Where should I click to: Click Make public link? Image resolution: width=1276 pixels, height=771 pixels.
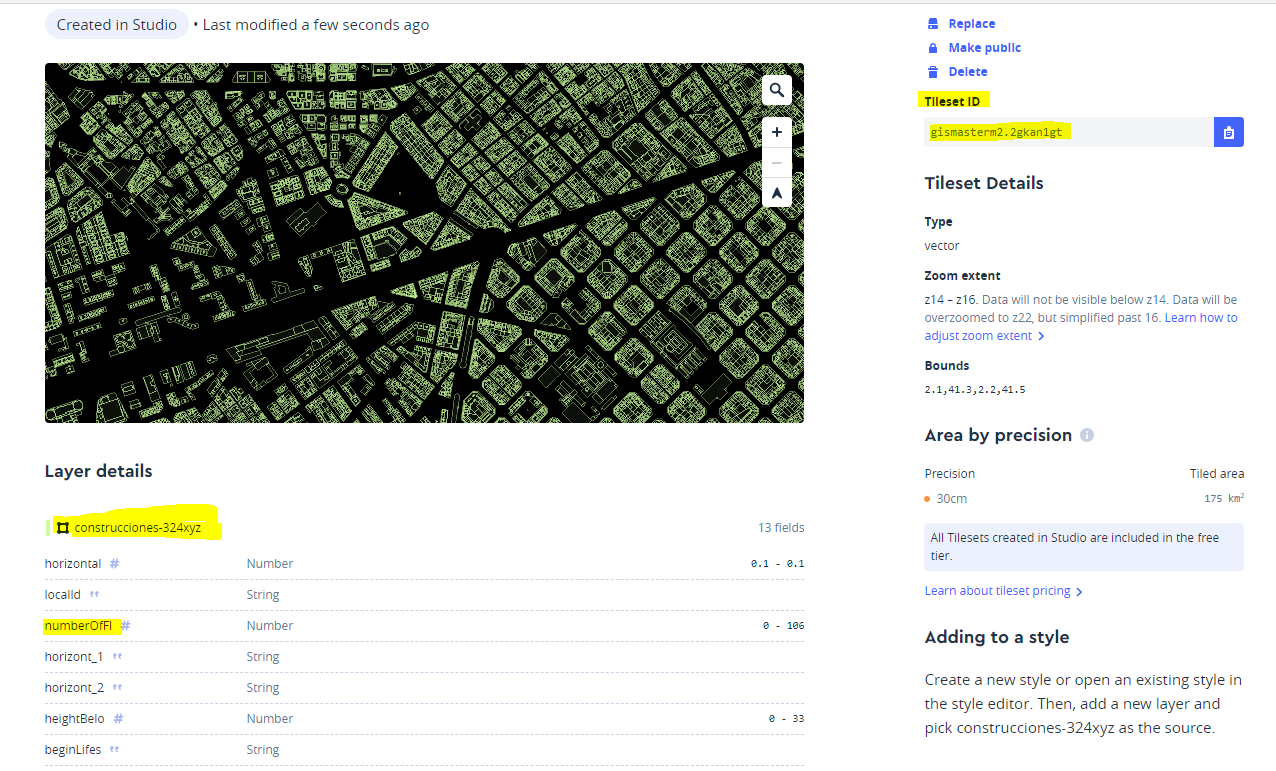984,47
